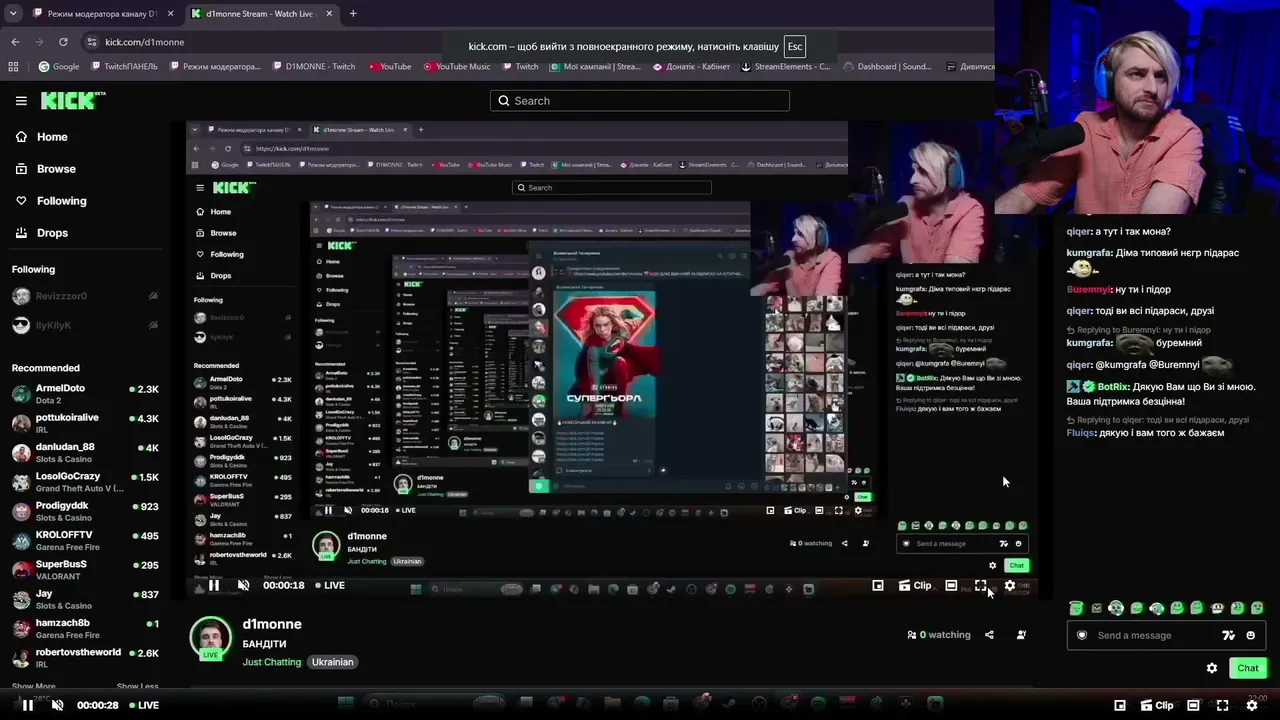Toggle fullscreen in the 00:00:28 player bar
The width and height of the screenshot is (1280, 720).
tap(1222, 705)
